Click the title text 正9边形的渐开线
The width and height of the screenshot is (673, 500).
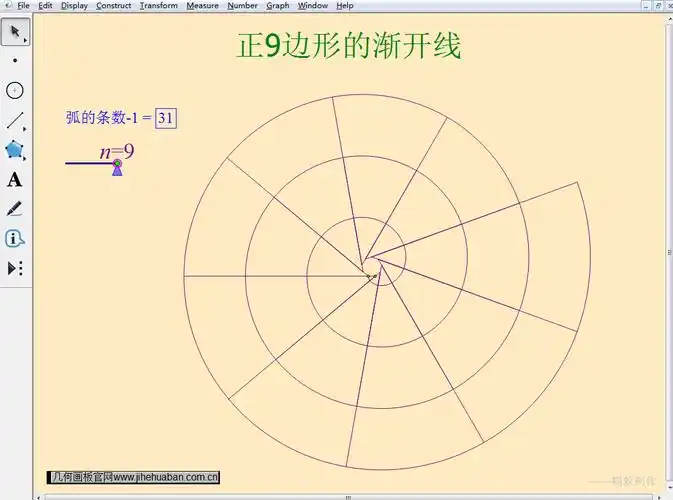coord(349,45)
